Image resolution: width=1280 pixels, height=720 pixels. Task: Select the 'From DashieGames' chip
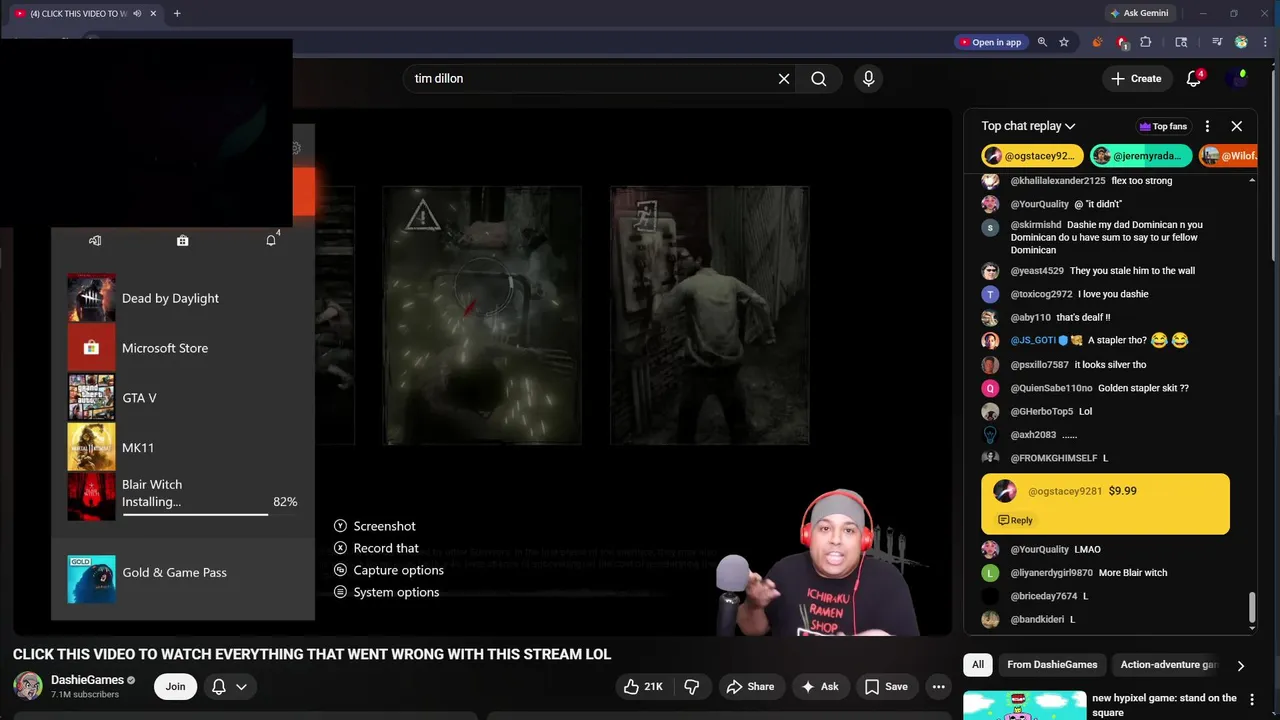[x=1052, y=664]
